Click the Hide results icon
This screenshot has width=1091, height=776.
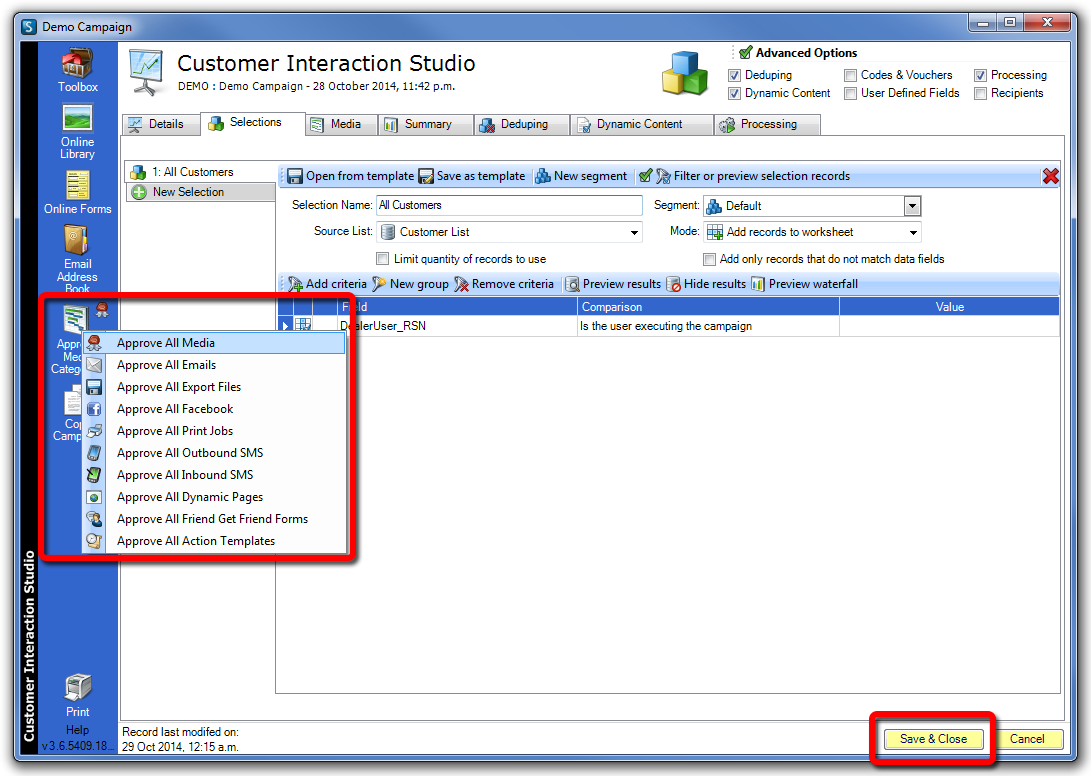tap(673, 284)
